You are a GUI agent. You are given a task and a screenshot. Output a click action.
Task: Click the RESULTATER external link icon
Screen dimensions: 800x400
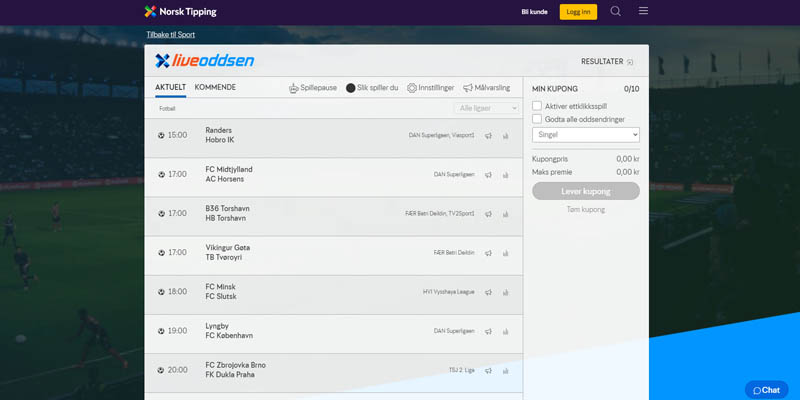[630, 62]
